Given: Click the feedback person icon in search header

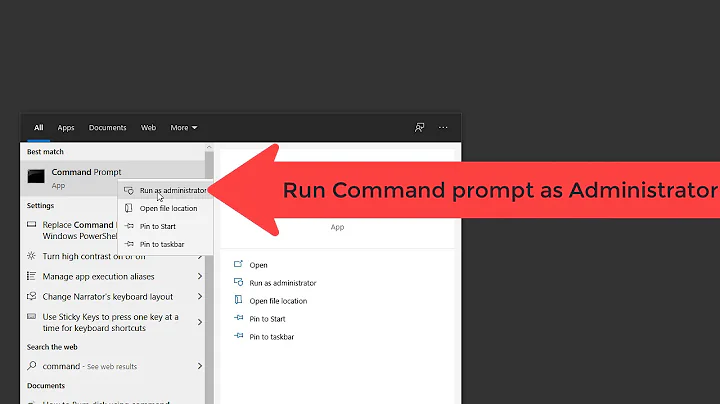Looking at the screenshot, I should coord(419,128).
